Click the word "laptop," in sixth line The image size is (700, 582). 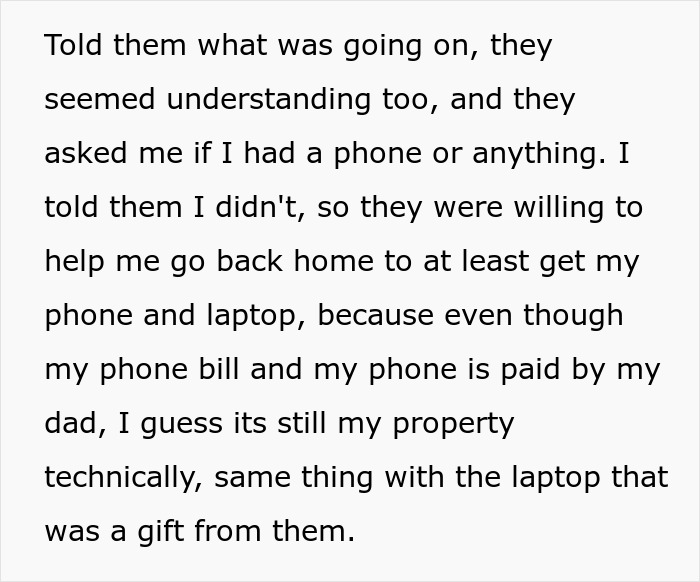tap(257, 316)
